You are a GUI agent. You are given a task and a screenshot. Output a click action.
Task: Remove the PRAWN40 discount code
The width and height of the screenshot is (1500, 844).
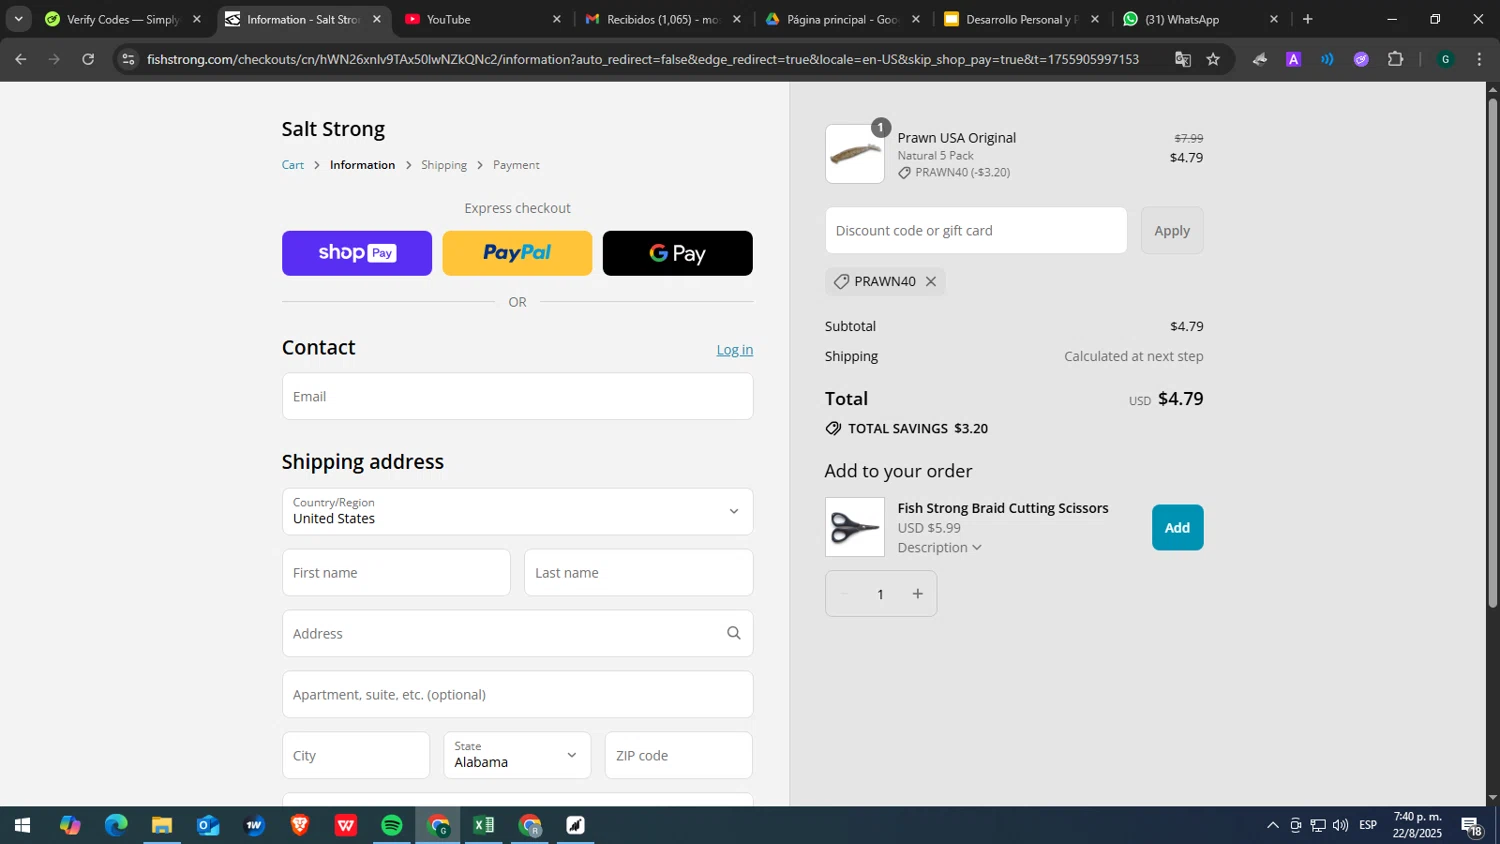coord(931,282)
